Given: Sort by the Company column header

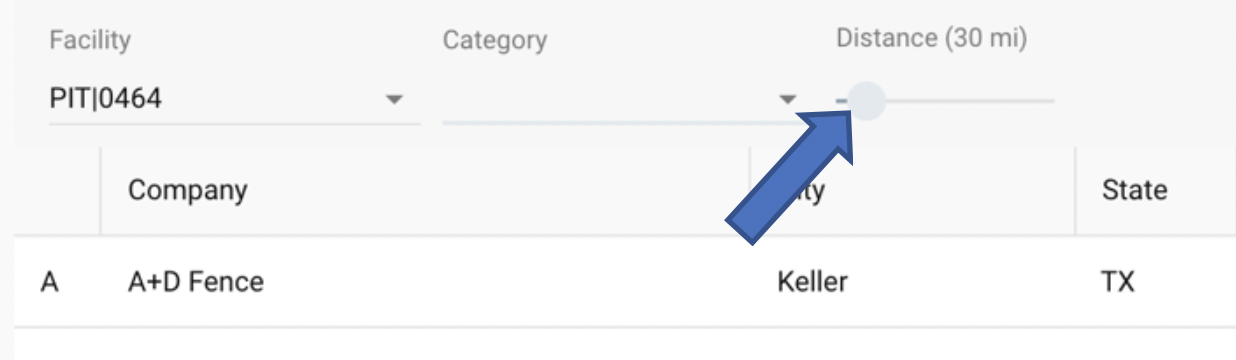Looking at the screenshot, I should coord(188,189).
